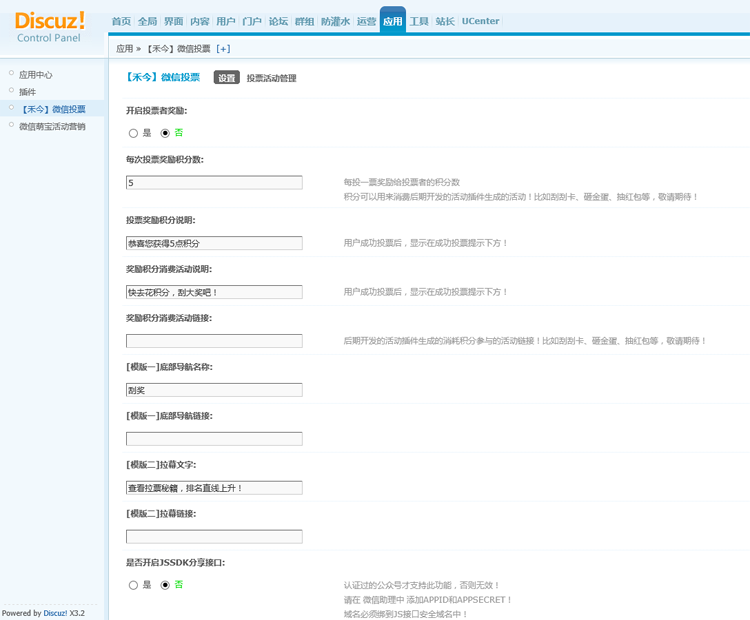
Task: Click the Discuz! link in footer
Action: pyautogui.click(x=54, y=613)
